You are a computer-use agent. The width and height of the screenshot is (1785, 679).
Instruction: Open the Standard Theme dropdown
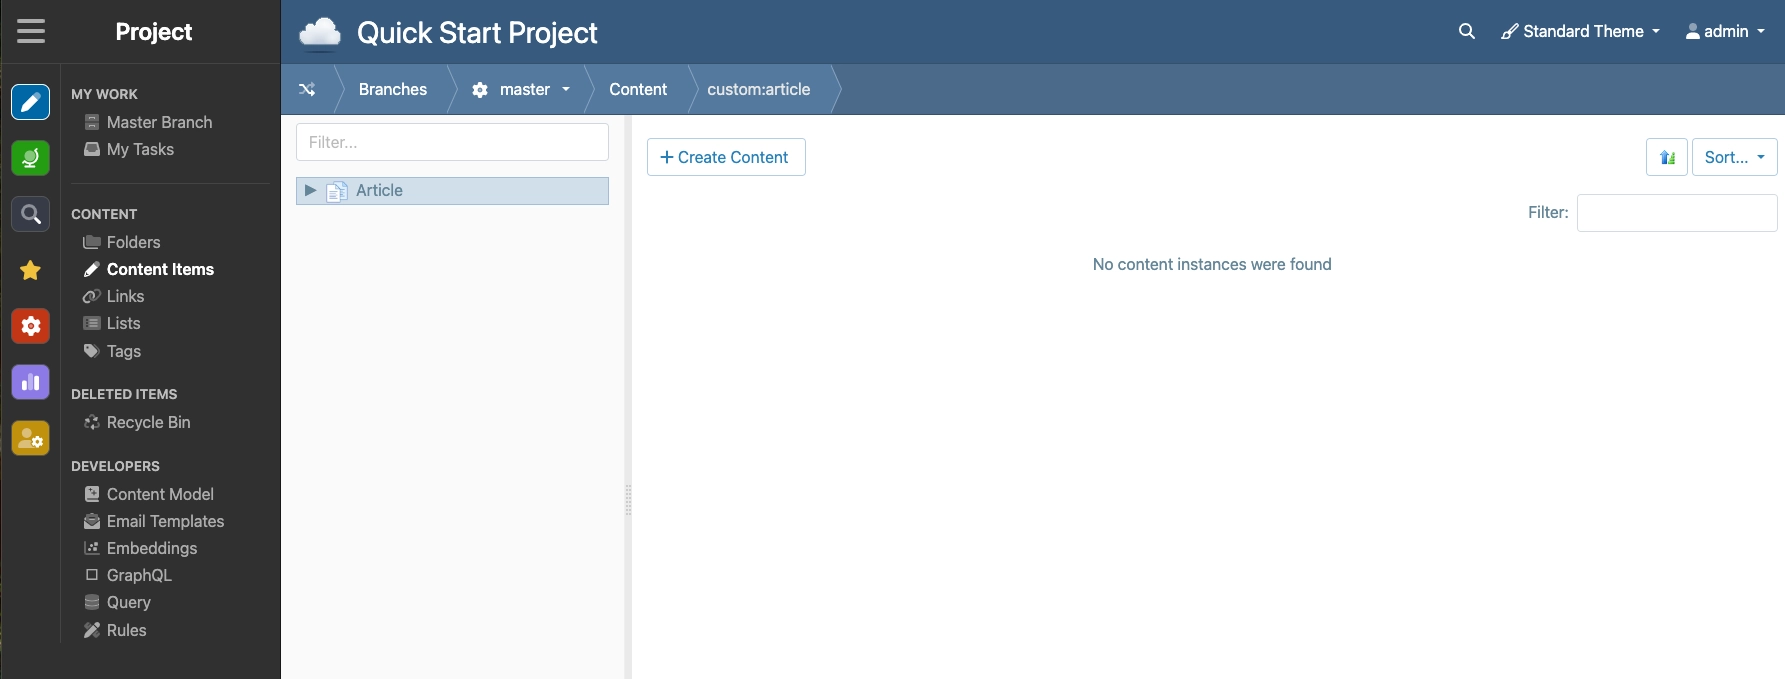[x=1581, y=31]
